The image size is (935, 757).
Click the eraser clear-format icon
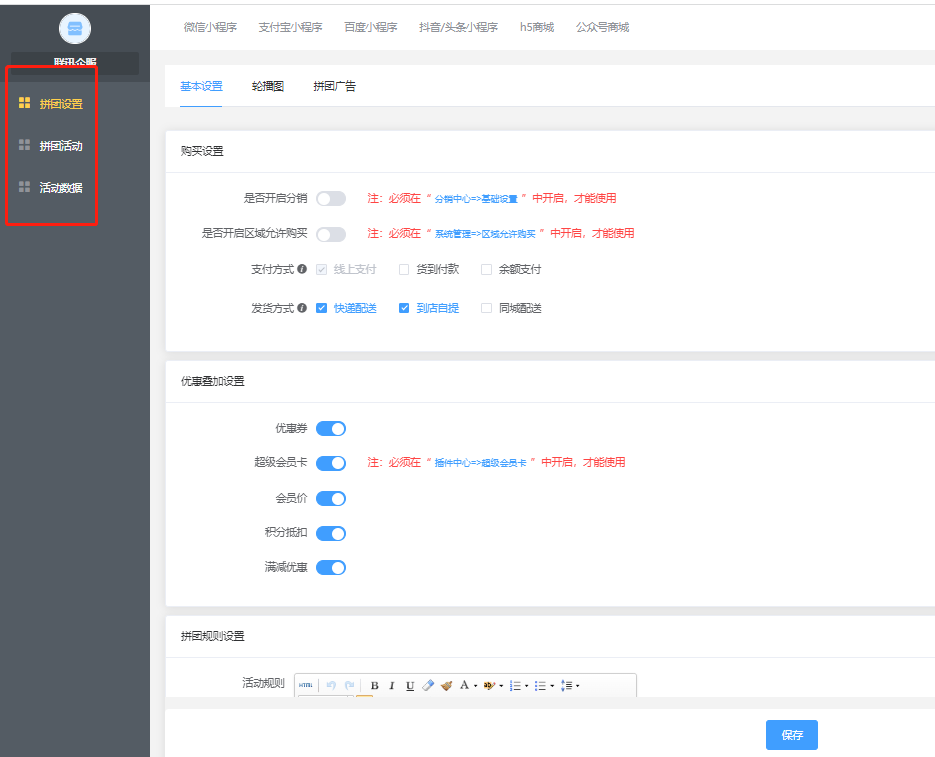(428, 685)
